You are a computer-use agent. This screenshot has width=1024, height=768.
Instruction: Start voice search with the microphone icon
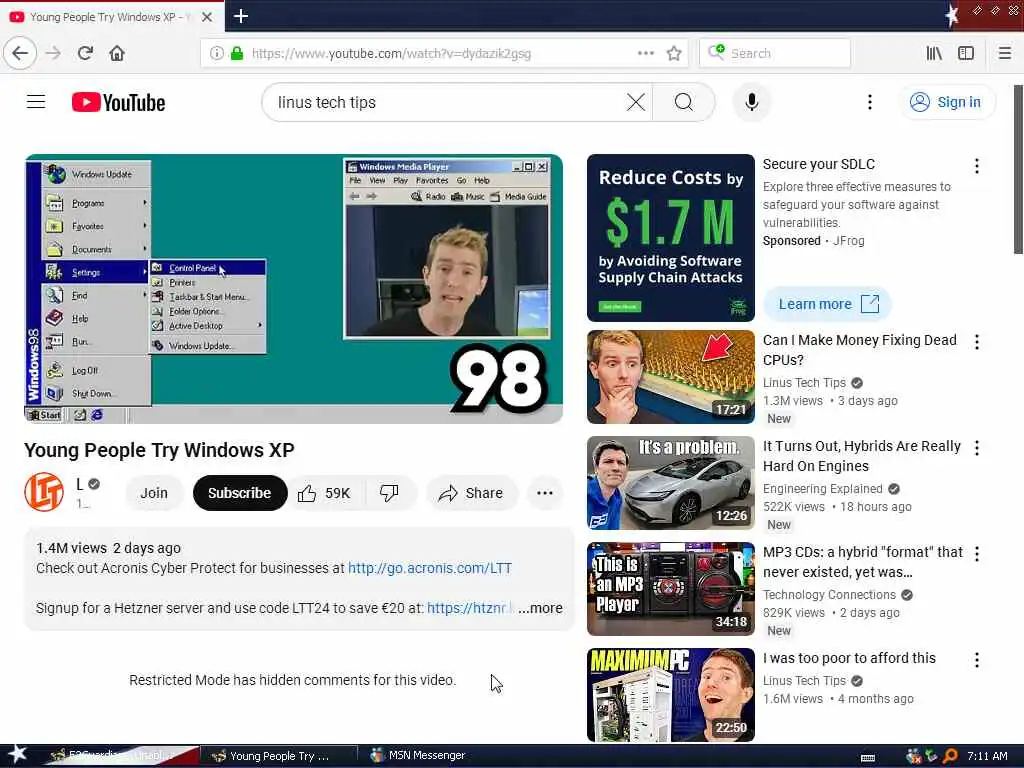[752, 102]
